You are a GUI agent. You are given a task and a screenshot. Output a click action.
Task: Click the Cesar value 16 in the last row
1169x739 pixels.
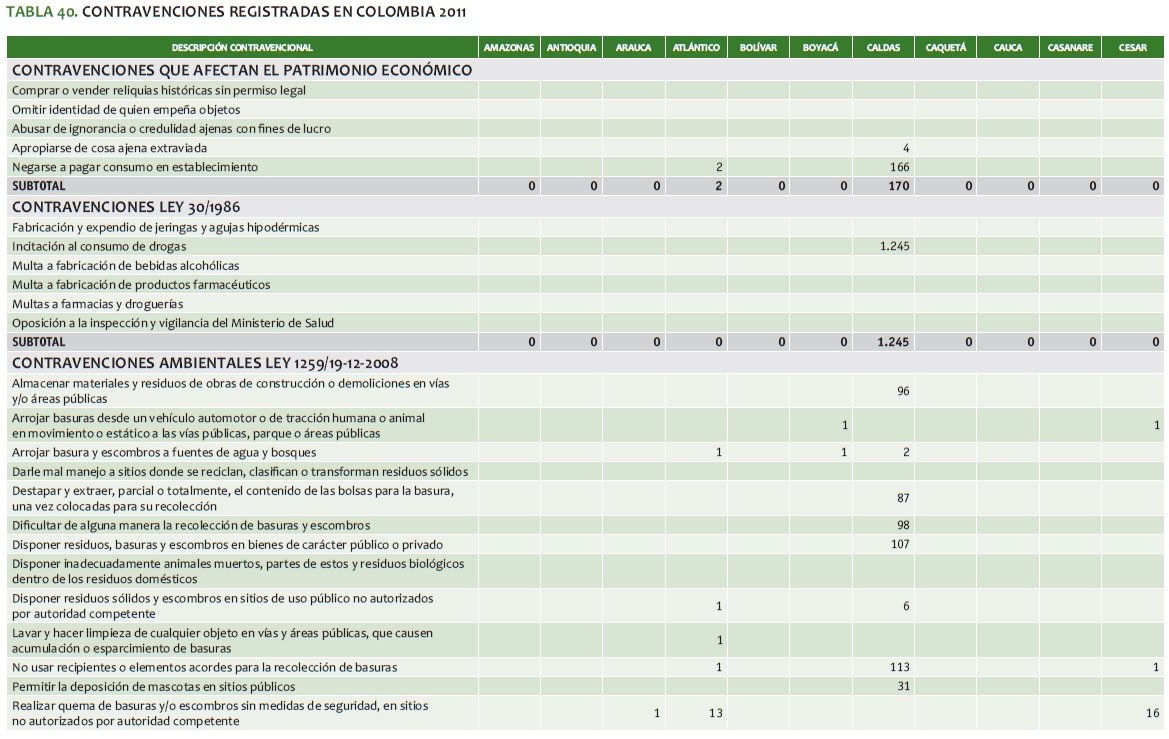[x=1153, y=713]
